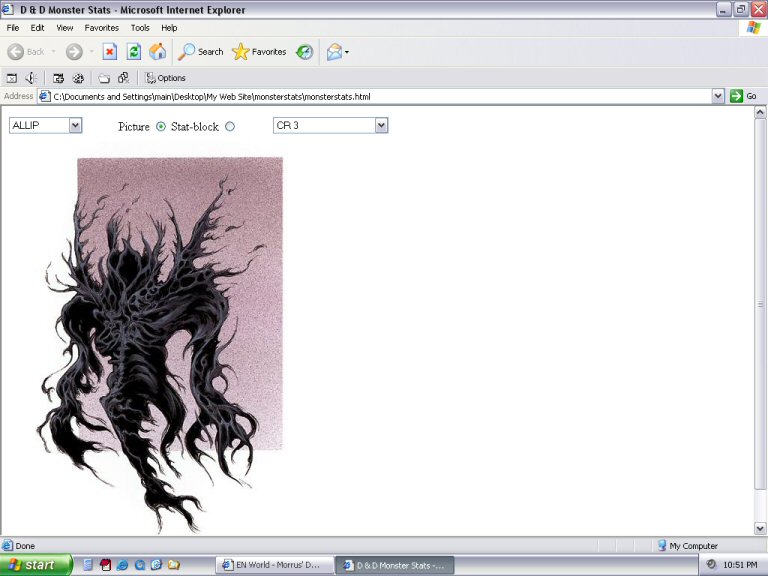Open the View menu
The height and width of the screenshot is (576, 768).
(x=65, y=28)
